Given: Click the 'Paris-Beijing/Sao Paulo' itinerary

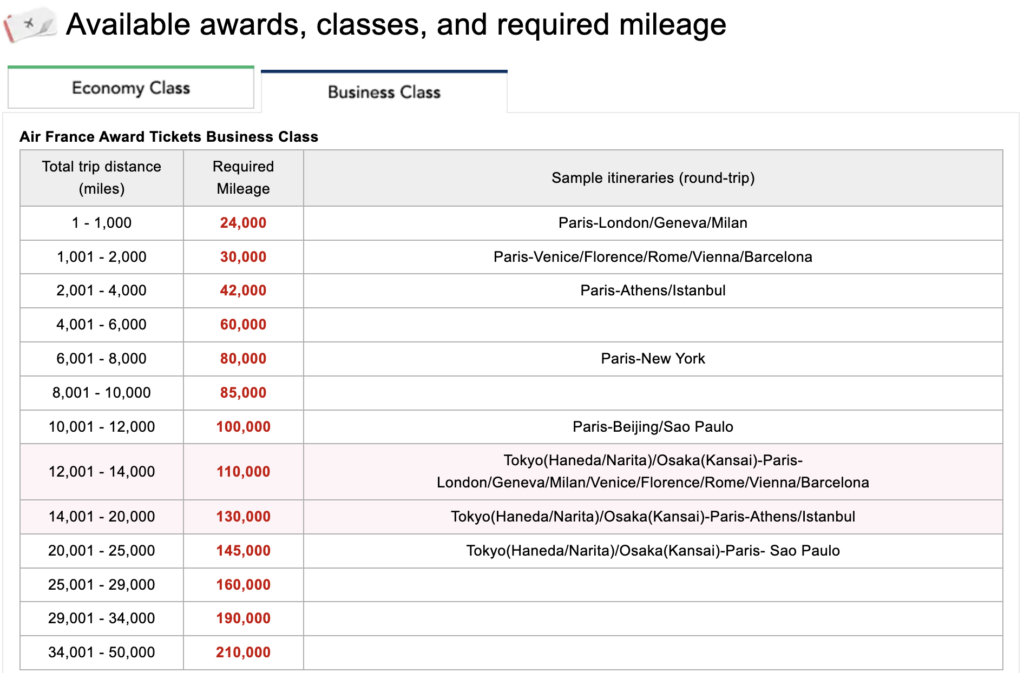Looking at the screenshot, I should tap(653, 426).
